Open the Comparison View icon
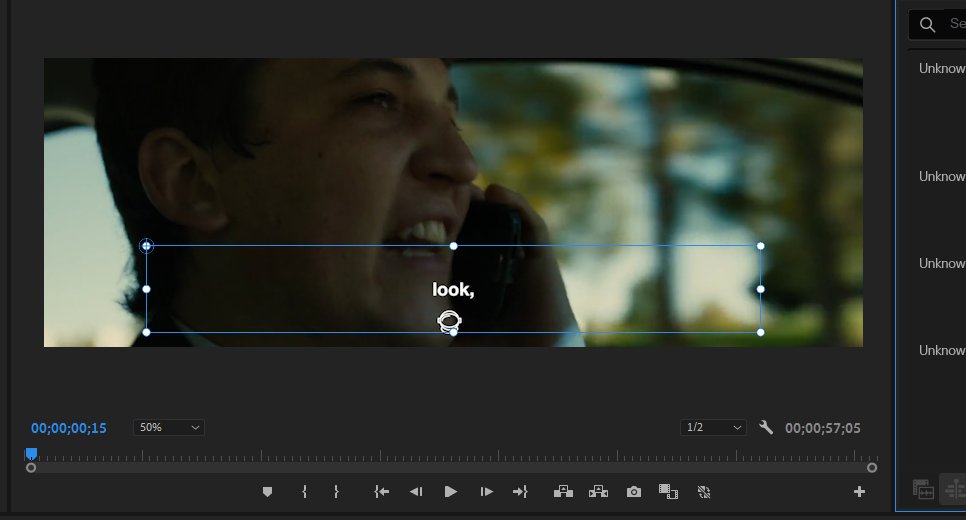Viewport: 966px width, 520px height. pos(668,492)
